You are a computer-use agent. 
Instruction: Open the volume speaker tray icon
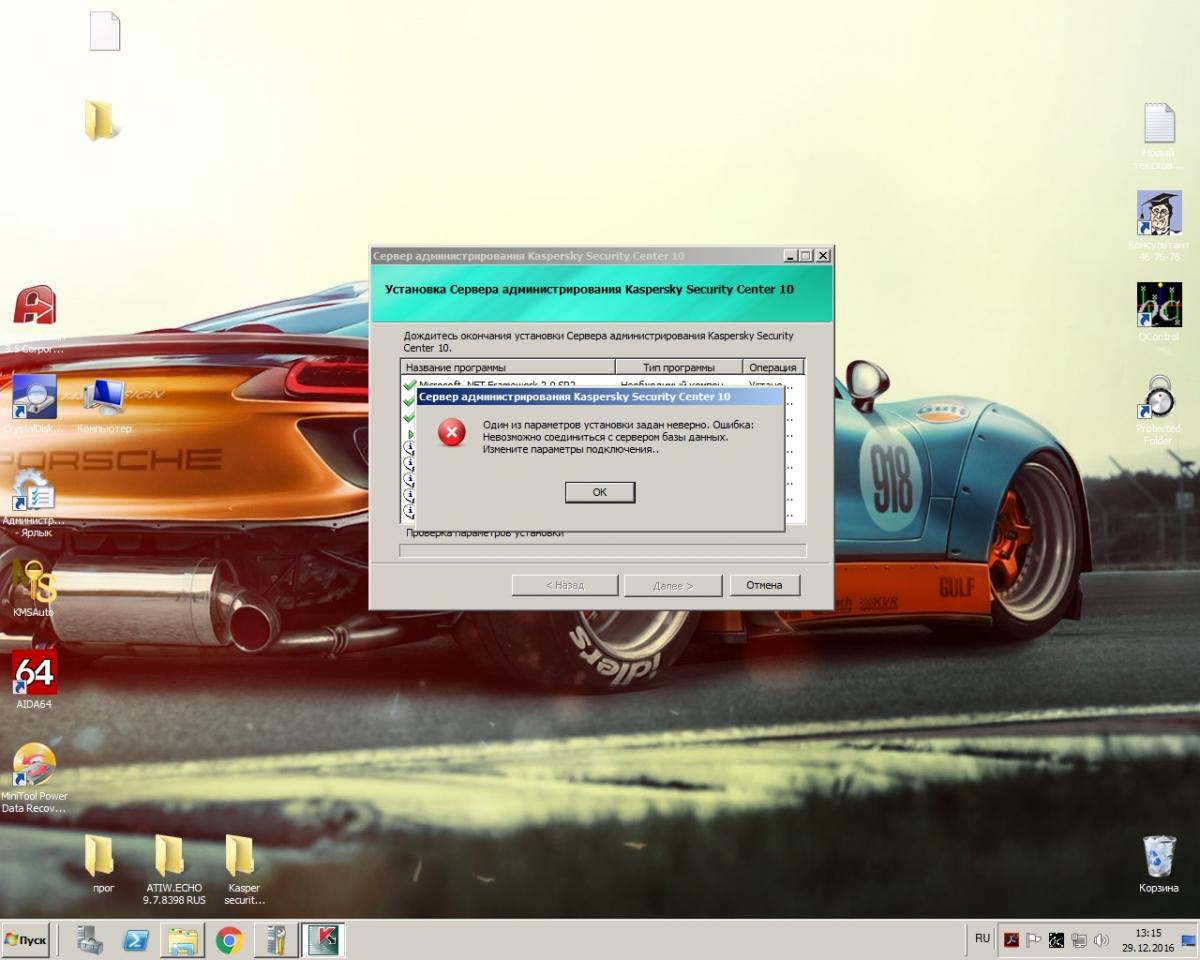[1101, 940]
